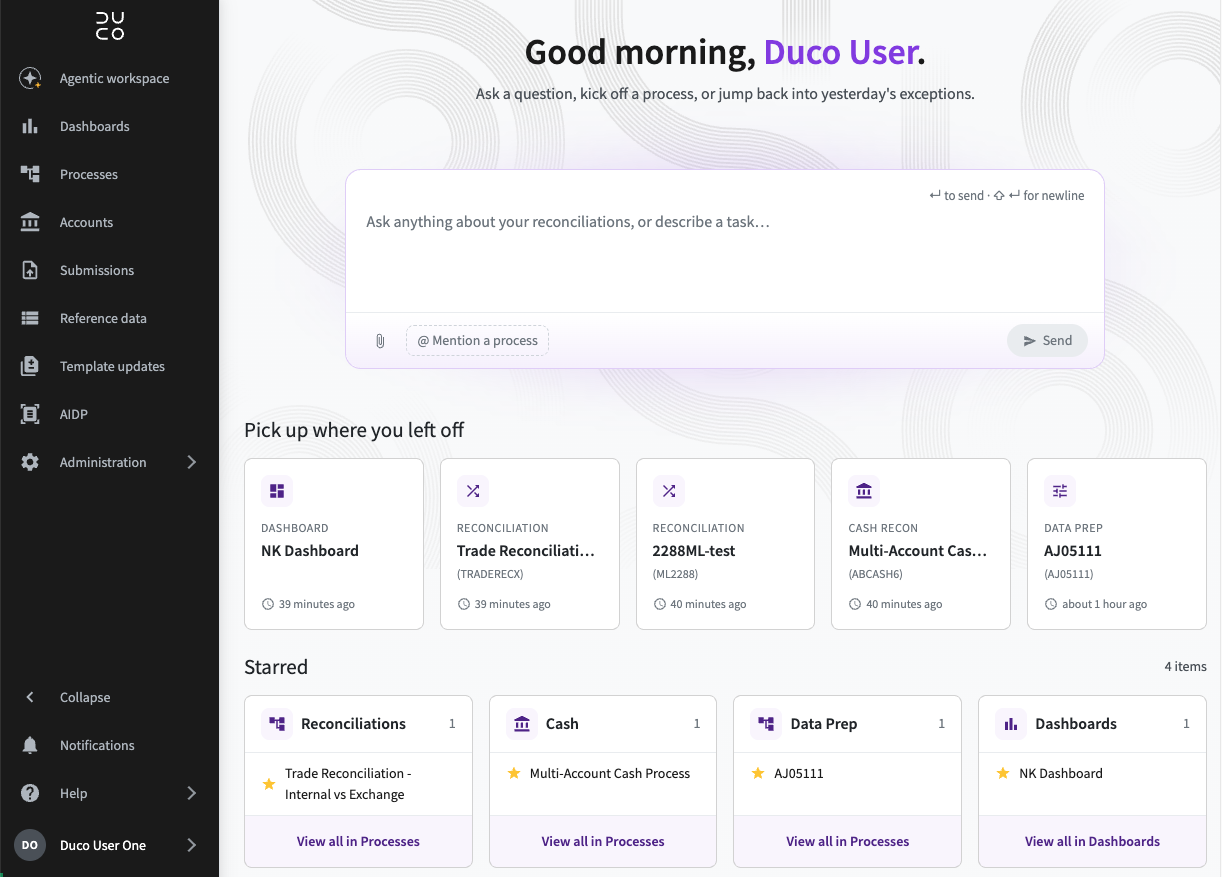Open the AJ05111 data prep recent card
Screen dimensions: 1222x877
click(1117, 544)
